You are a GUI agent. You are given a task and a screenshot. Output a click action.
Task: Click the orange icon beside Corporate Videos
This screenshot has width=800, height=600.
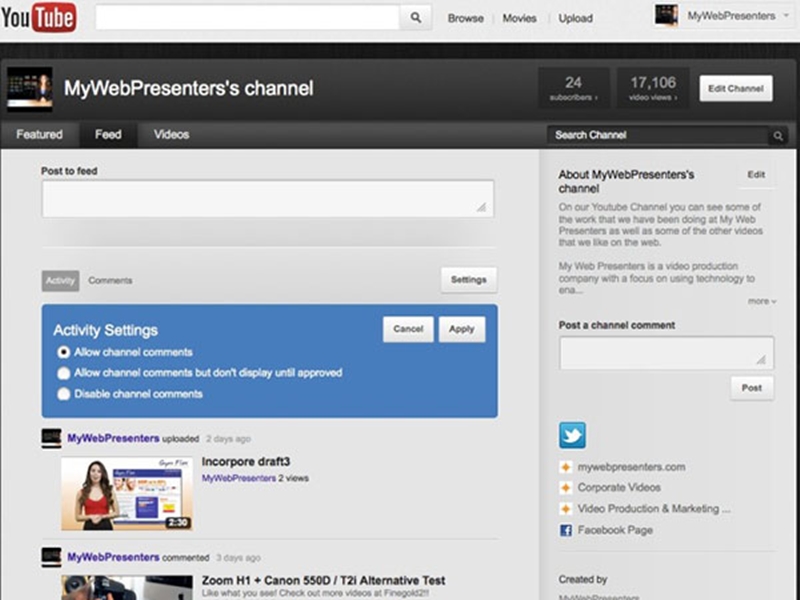coord(565,488)
